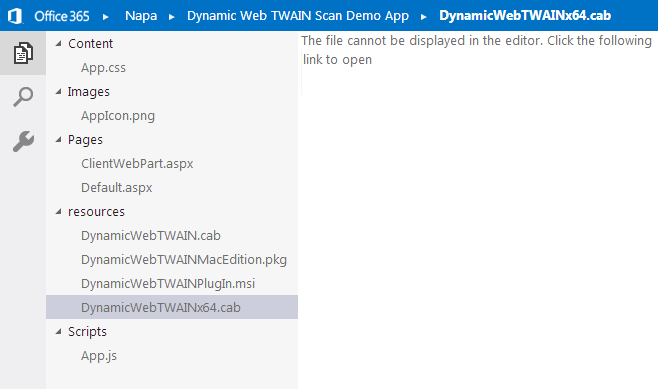Click the arrow after Napa breadcrumb
658x389 pixels.
tap(171, 17)
